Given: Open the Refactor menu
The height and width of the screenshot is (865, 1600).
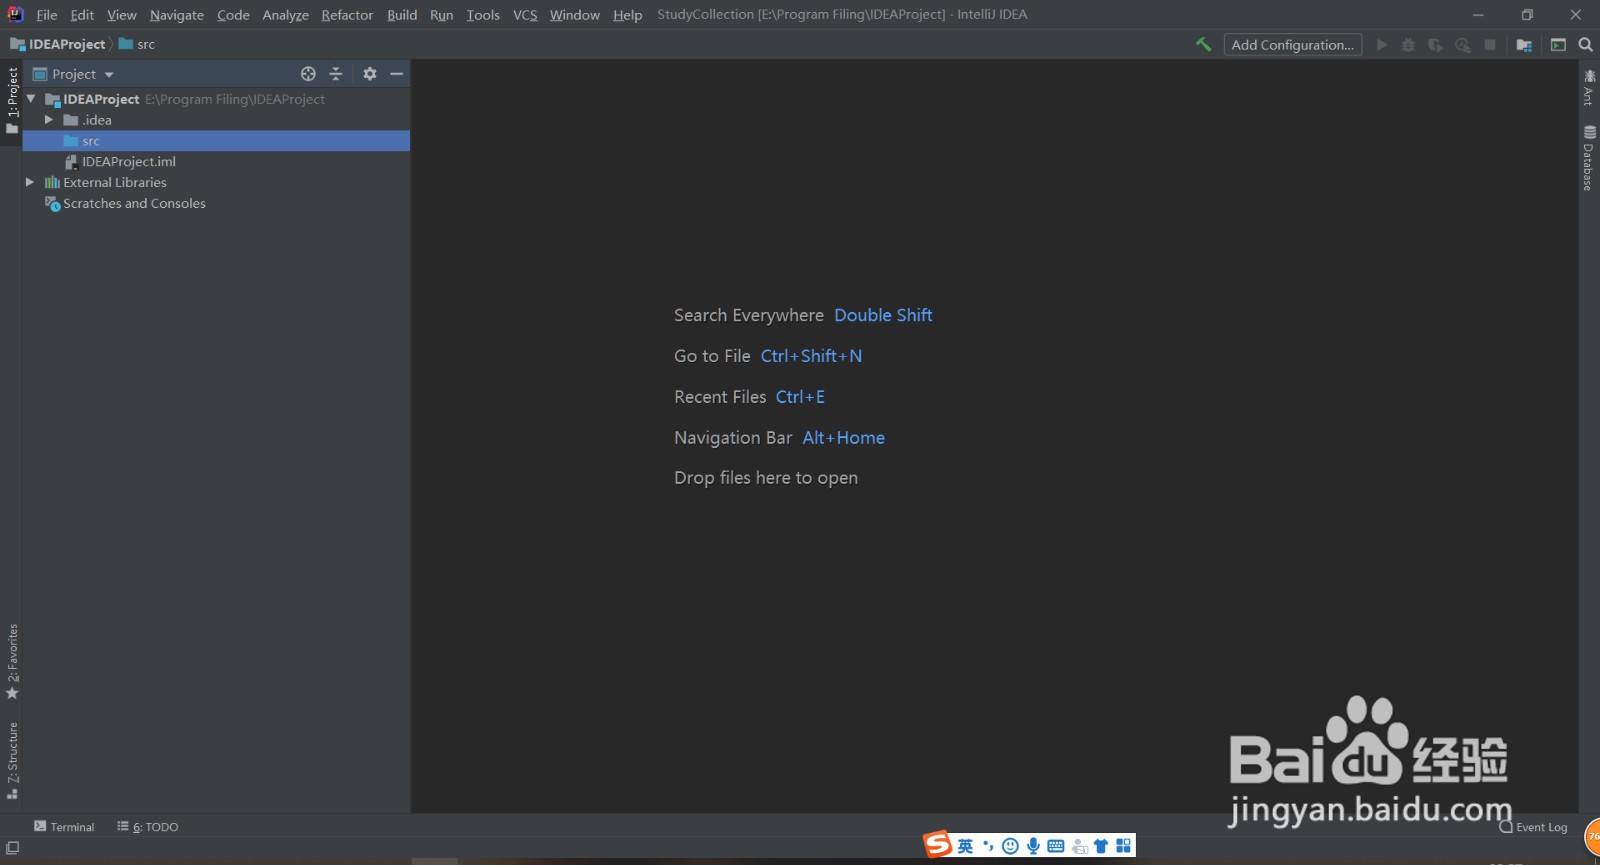Looking at the screenshot, I should click(x=347, y=15).
